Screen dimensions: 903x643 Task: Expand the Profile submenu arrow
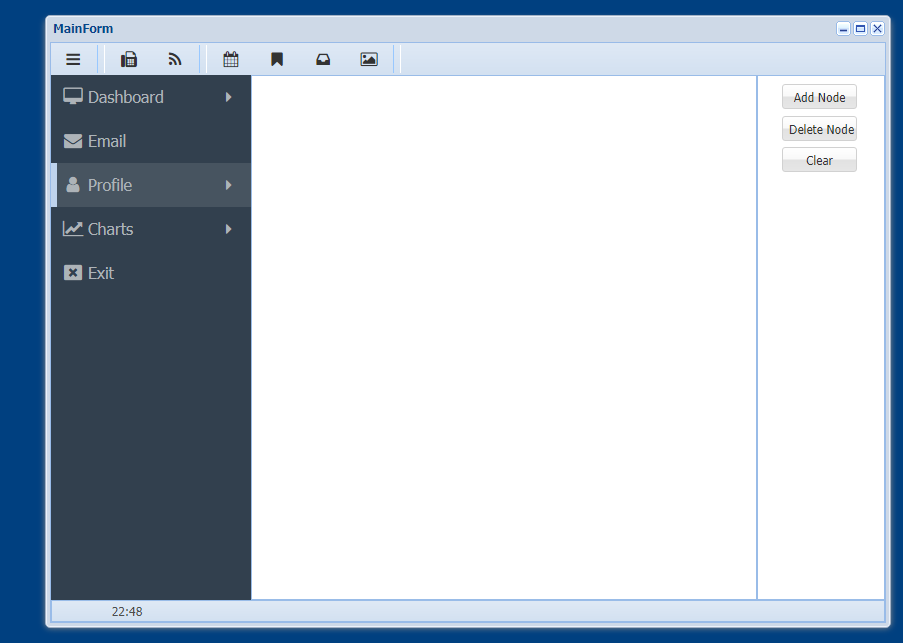point(229,185)
